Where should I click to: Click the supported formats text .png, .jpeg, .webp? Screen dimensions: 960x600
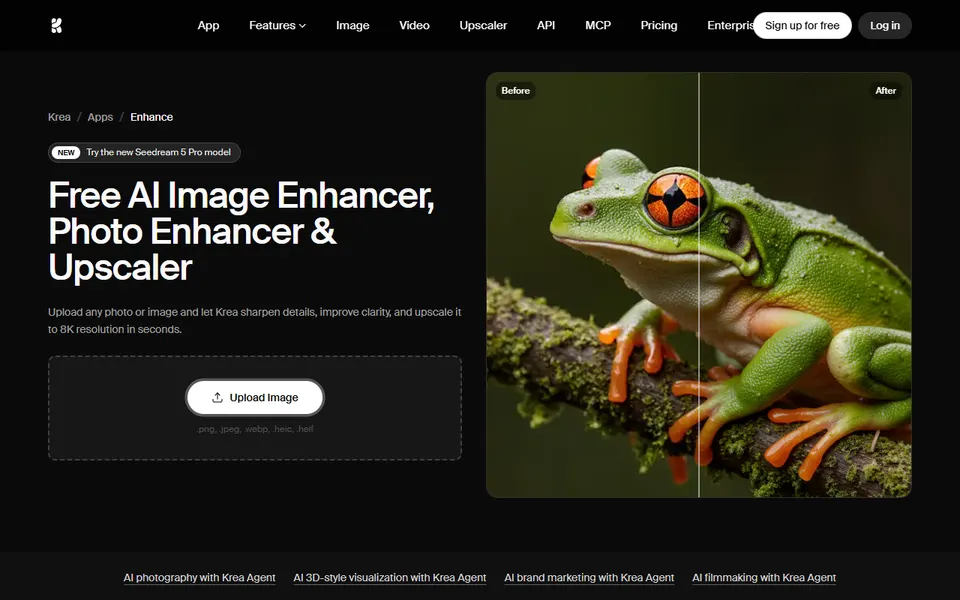(x=255, y=429)
